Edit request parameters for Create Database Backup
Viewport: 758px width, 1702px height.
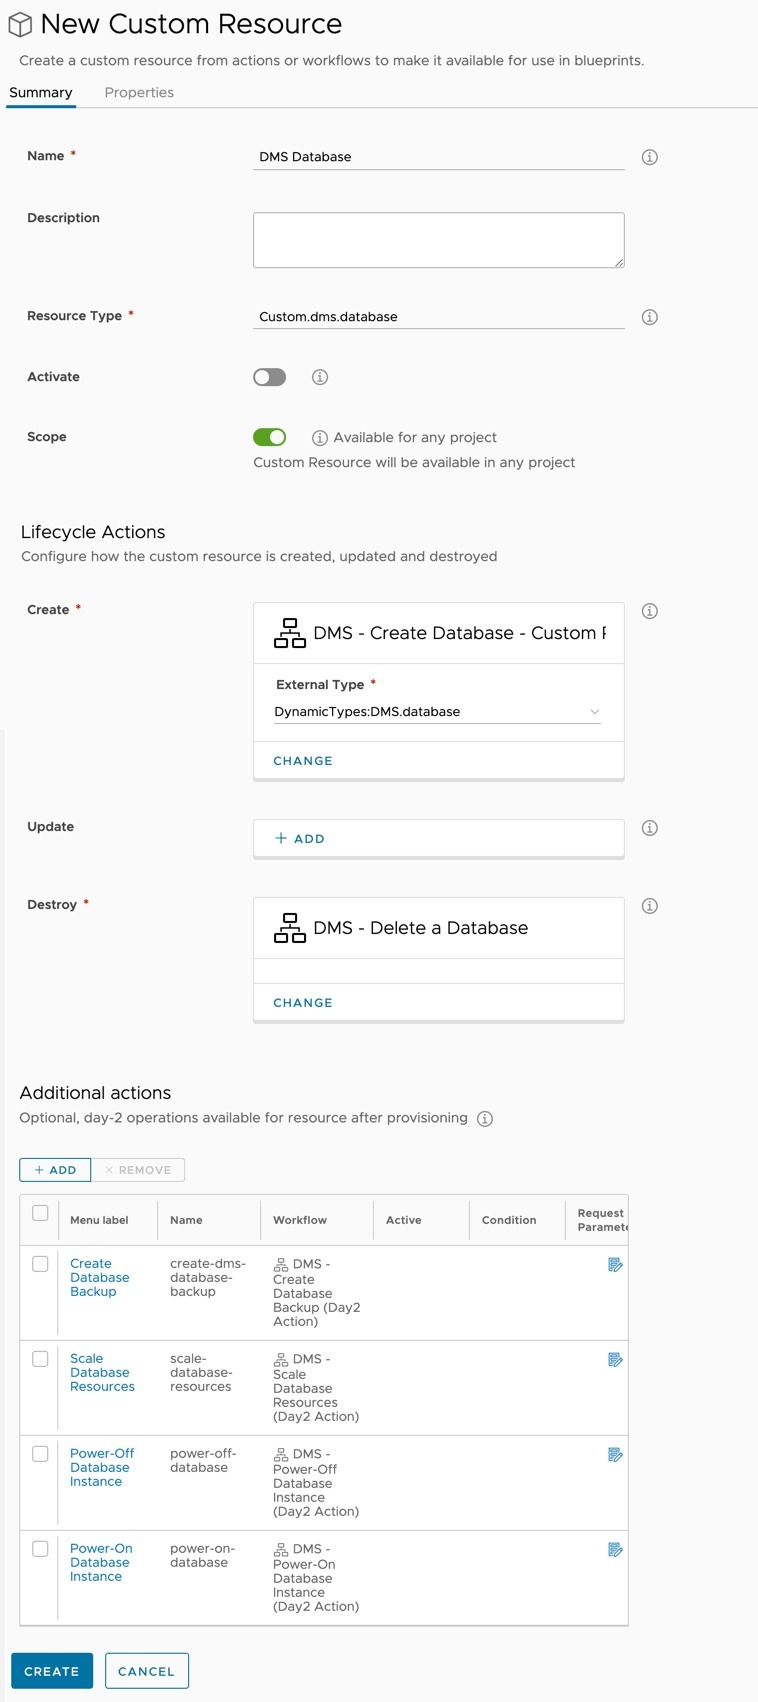pyautogui.click(x=615, y=1265)
